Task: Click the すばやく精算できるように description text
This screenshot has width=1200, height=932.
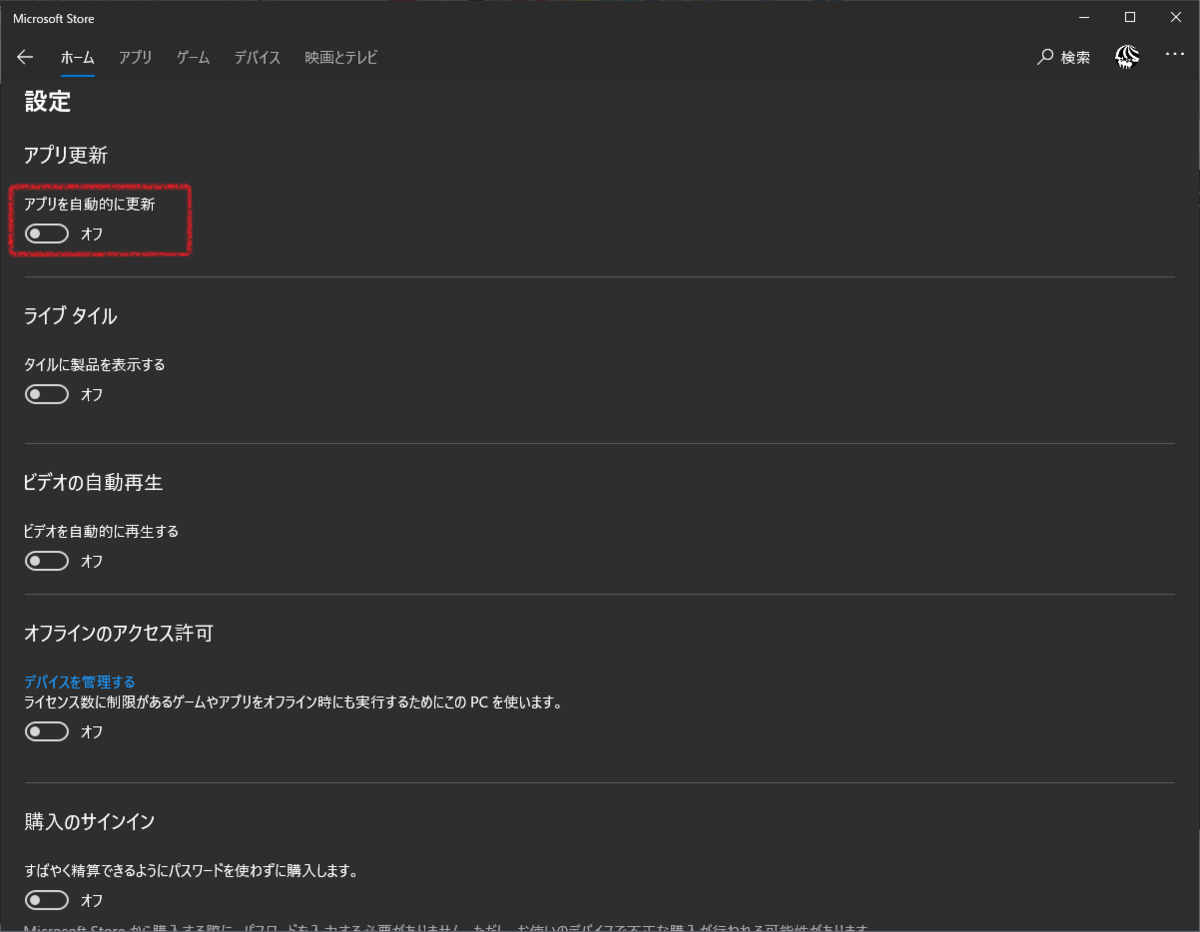Action: coord(191,871)
